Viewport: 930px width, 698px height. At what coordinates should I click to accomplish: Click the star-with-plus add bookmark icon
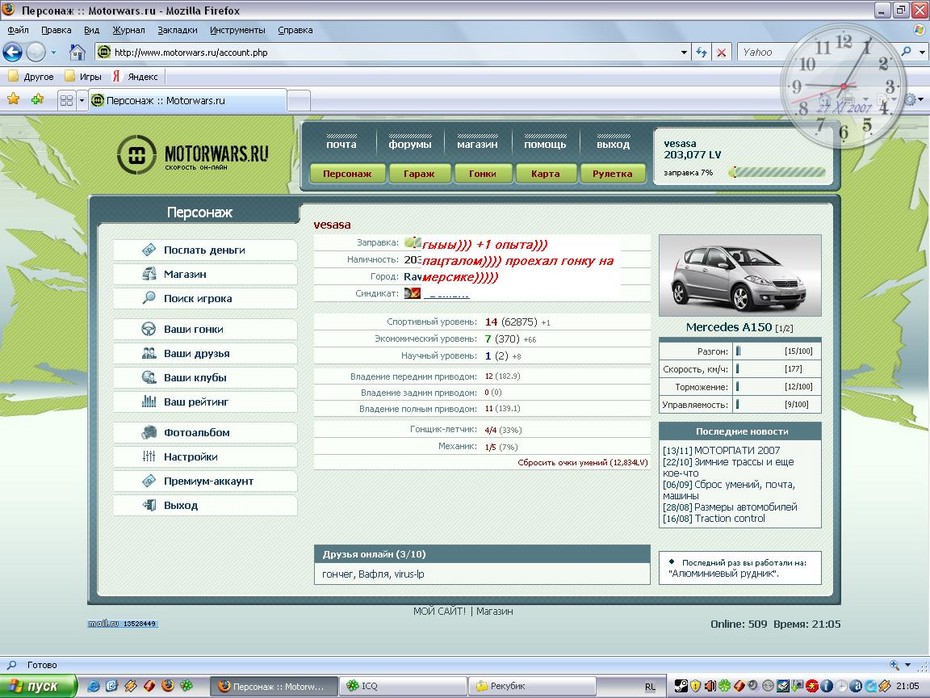pyautogui.click(x=37, y=99)
